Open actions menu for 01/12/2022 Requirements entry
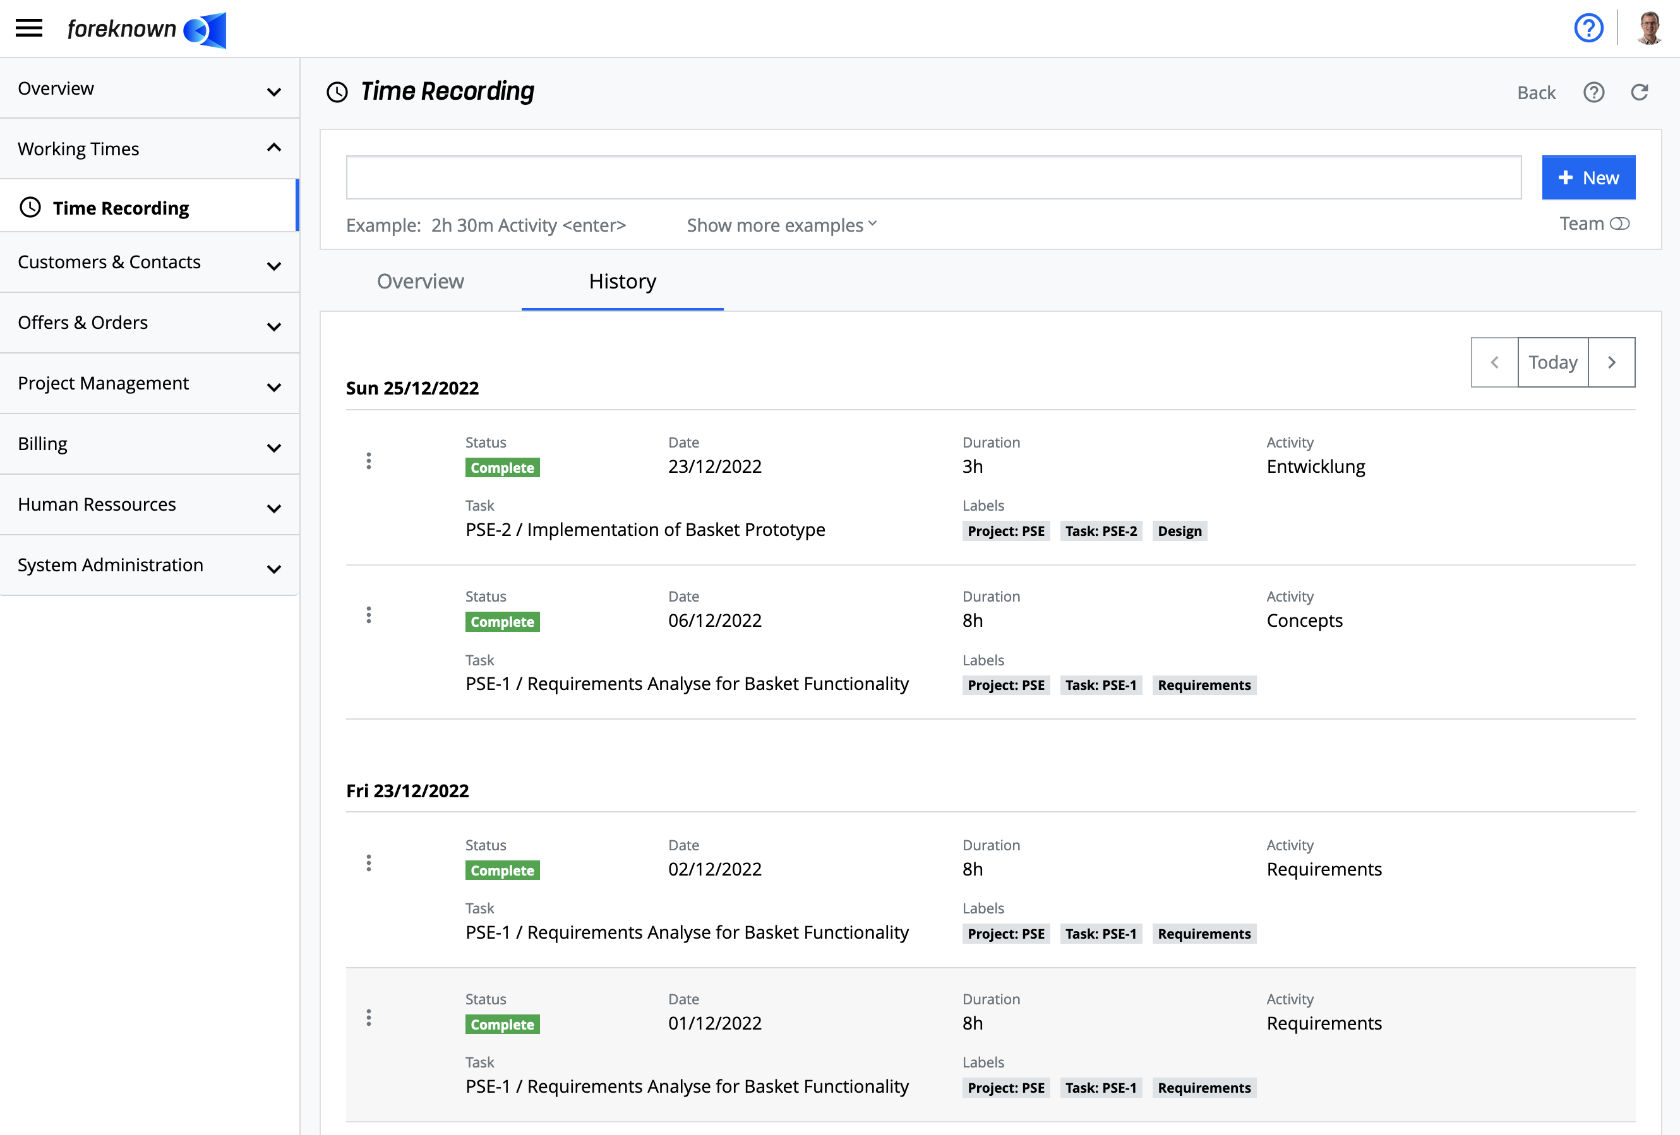Screen dimensions: 1680x1135 (369, 1017)
